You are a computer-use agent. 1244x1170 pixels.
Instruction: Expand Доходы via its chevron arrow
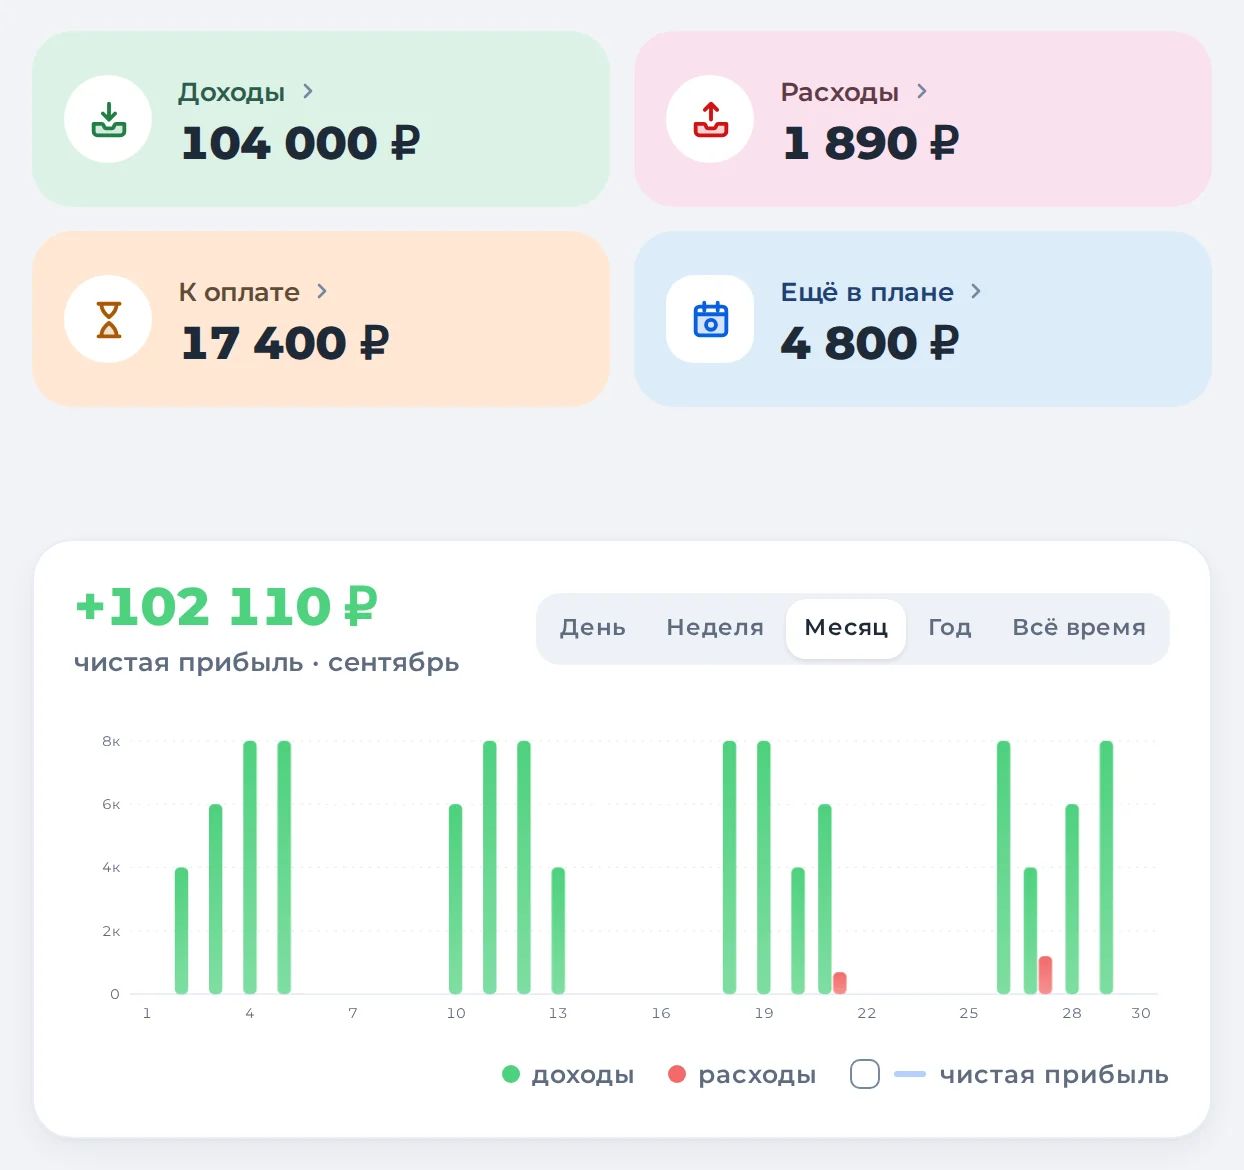click(x=308, y=91)
